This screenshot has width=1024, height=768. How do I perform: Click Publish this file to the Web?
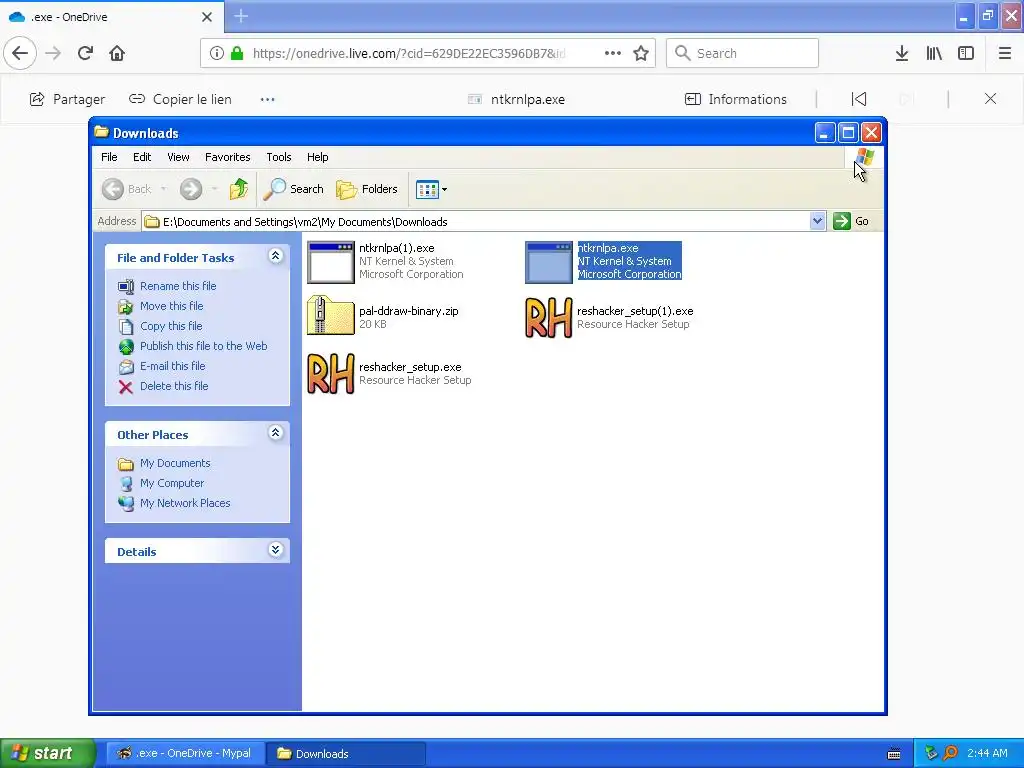point(203,346)
